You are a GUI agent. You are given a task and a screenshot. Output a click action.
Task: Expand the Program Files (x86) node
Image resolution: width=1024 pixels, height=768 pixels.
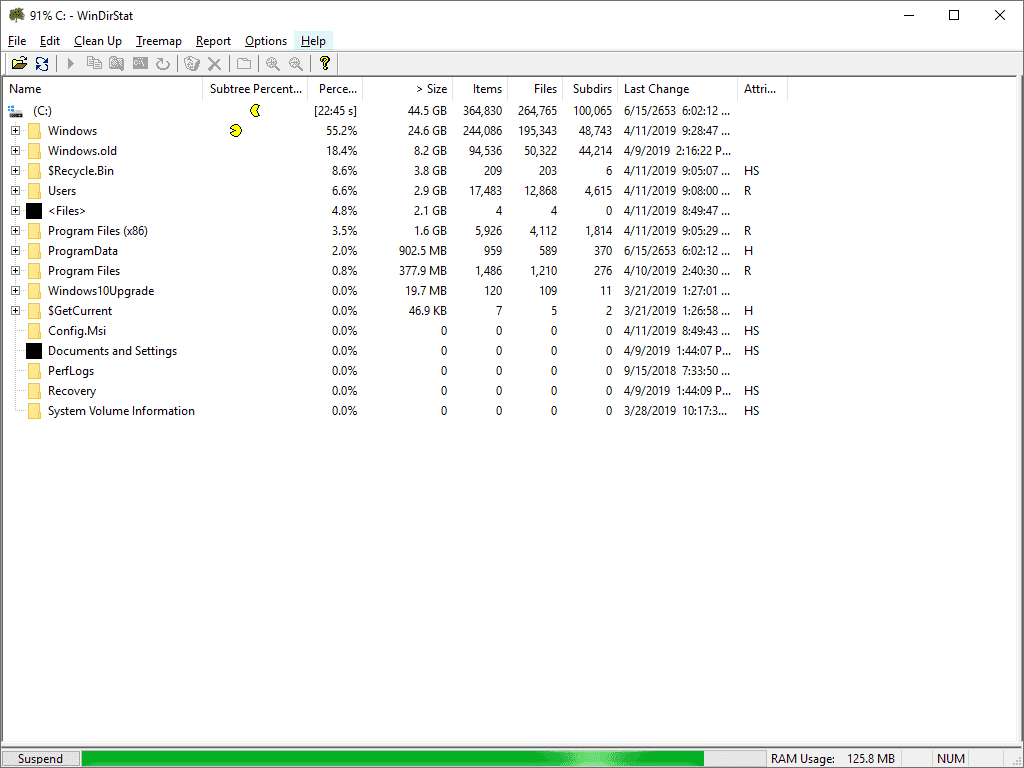15,231
